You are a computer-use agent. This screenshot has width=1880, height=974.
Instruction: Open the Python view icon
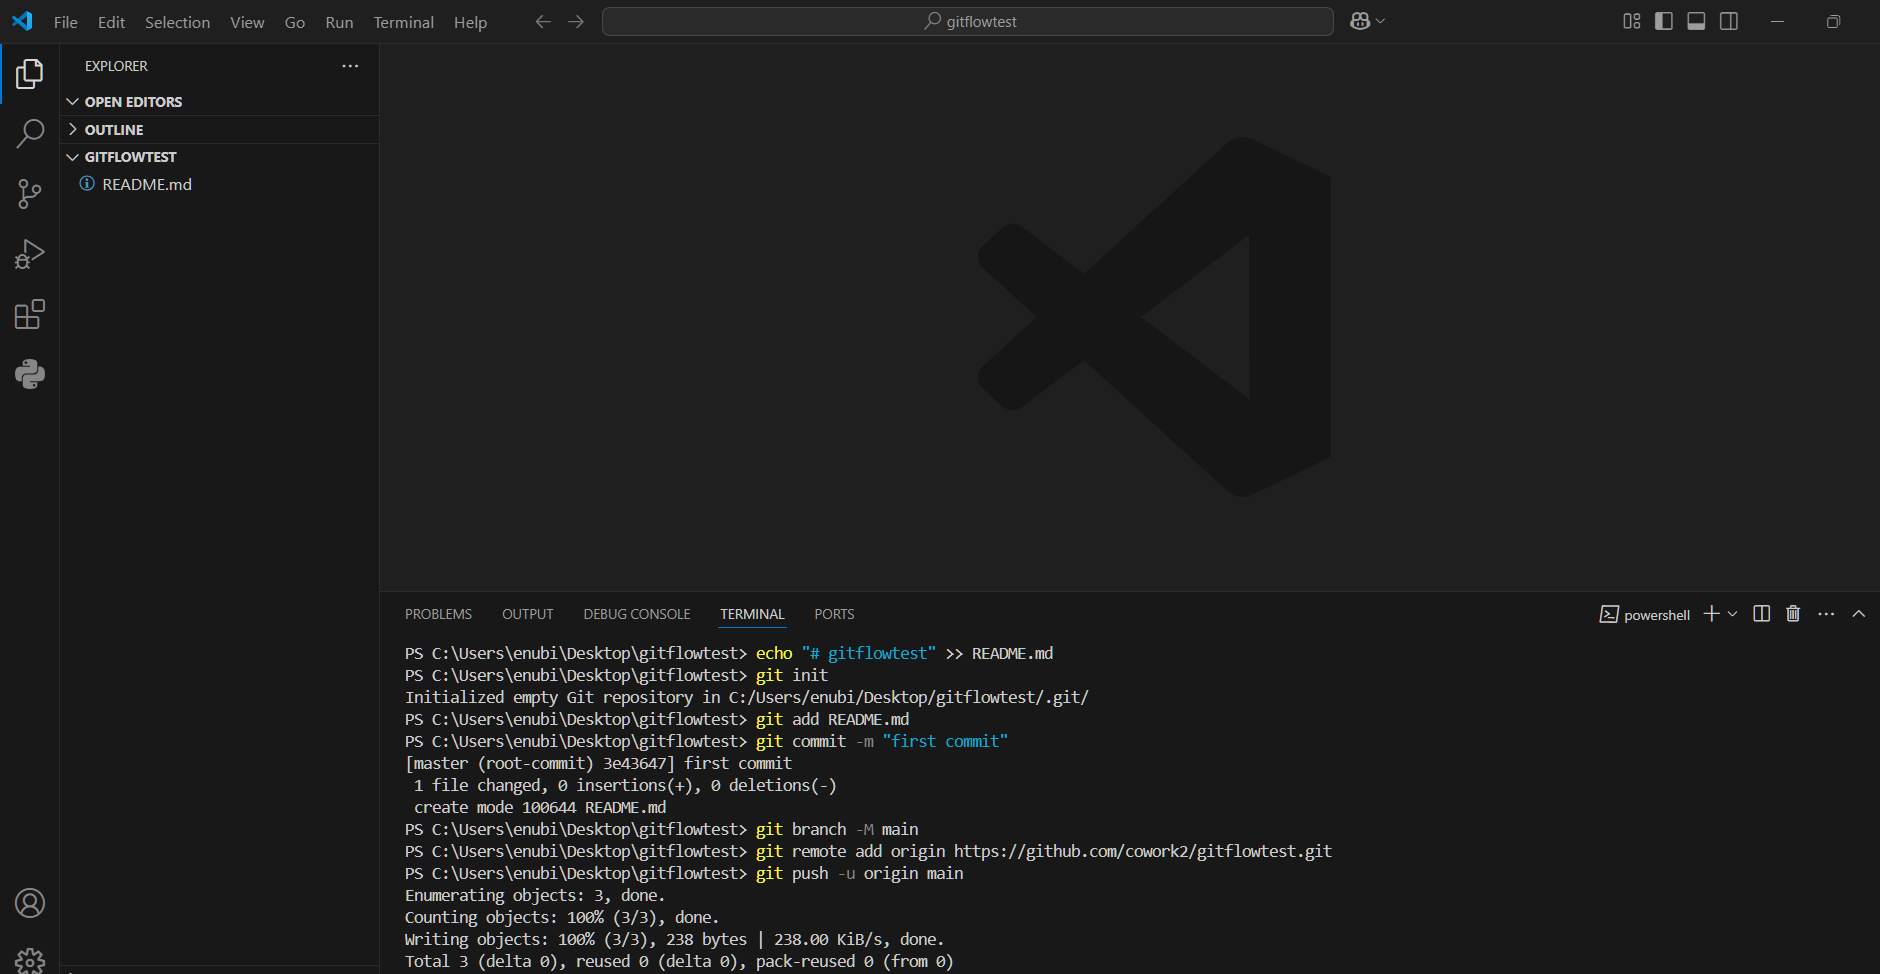click(30, 374)
